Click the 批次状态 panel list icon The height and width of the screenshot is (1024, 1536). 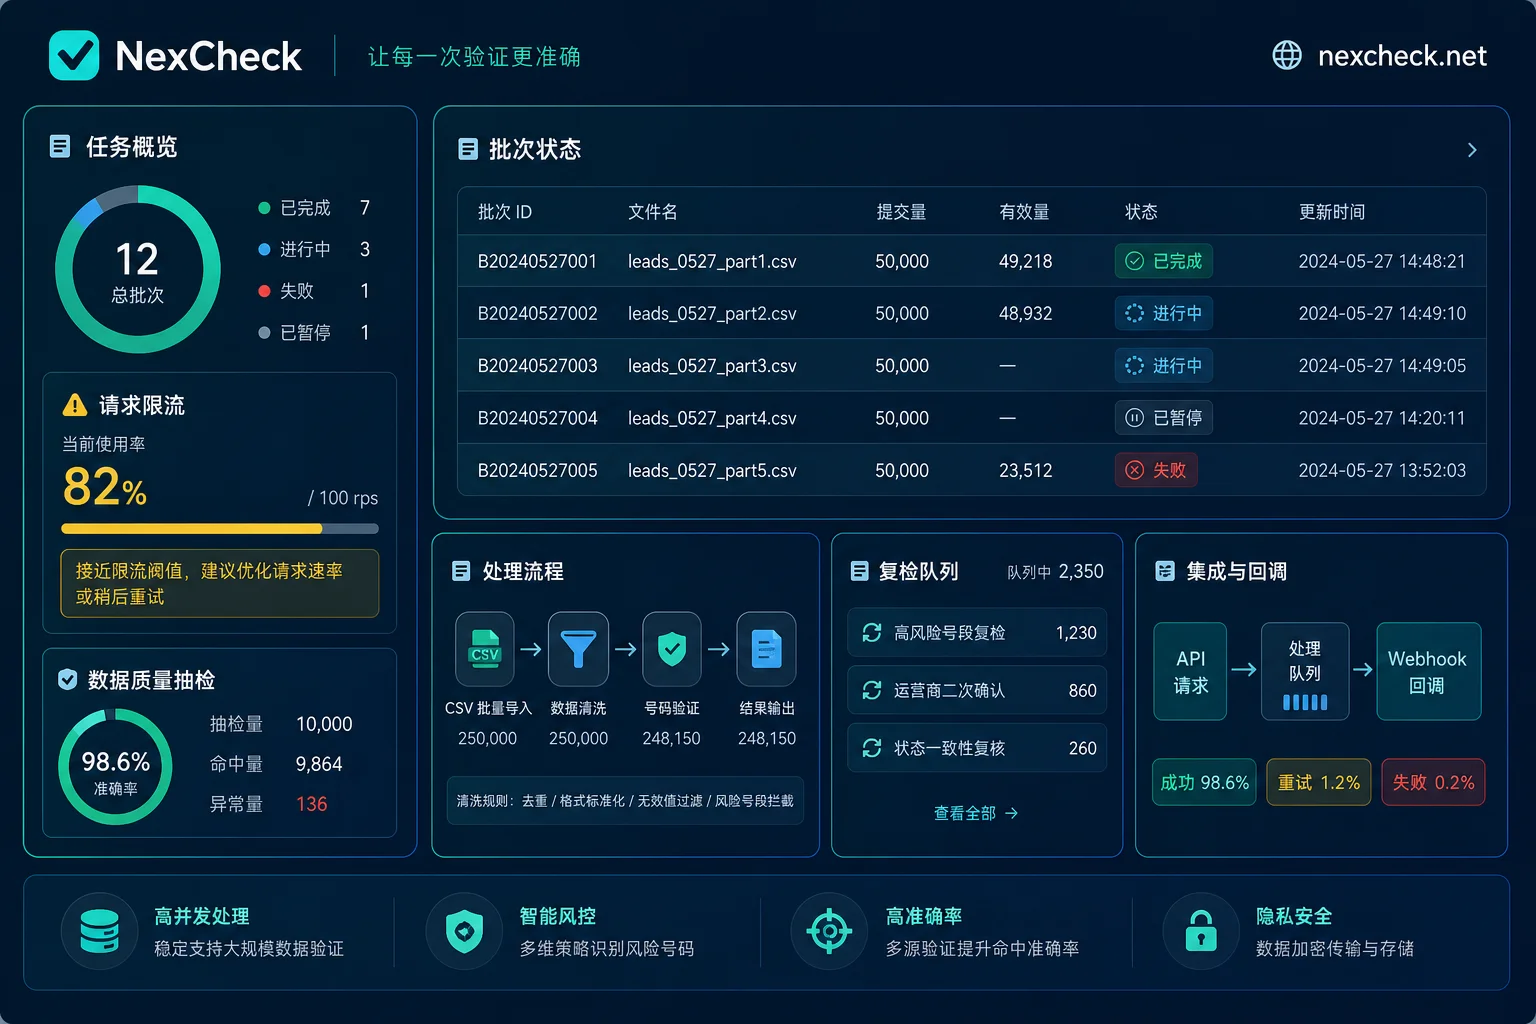coord(468,149)
